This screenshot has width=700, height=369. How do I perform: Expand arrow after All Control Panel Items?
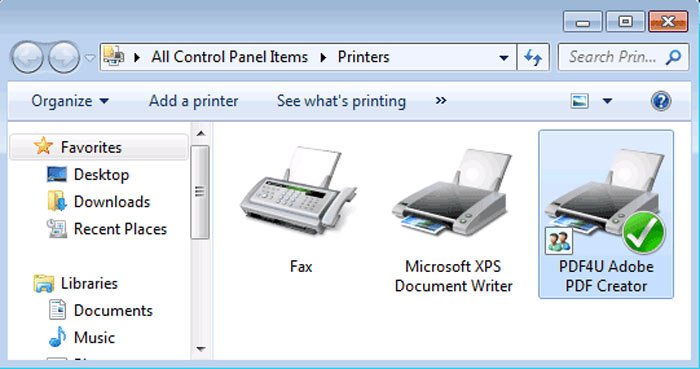tap(323, 58)
